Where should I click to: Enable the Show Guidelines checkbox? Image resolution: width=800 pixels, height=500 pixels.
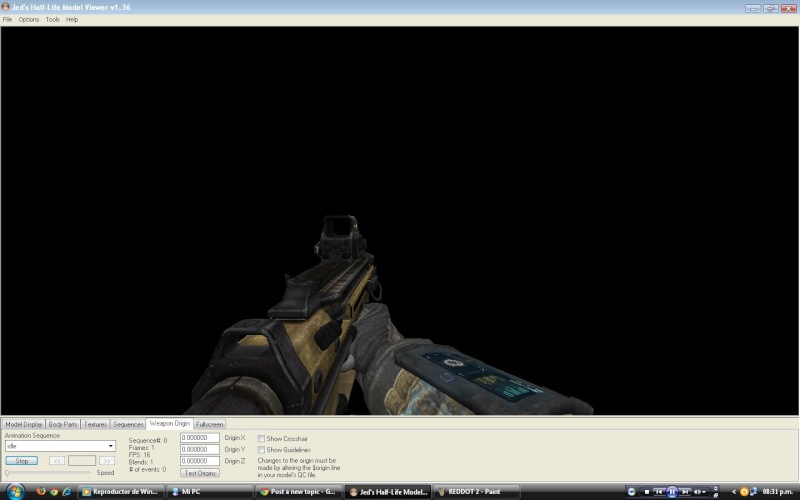point(261,450)
